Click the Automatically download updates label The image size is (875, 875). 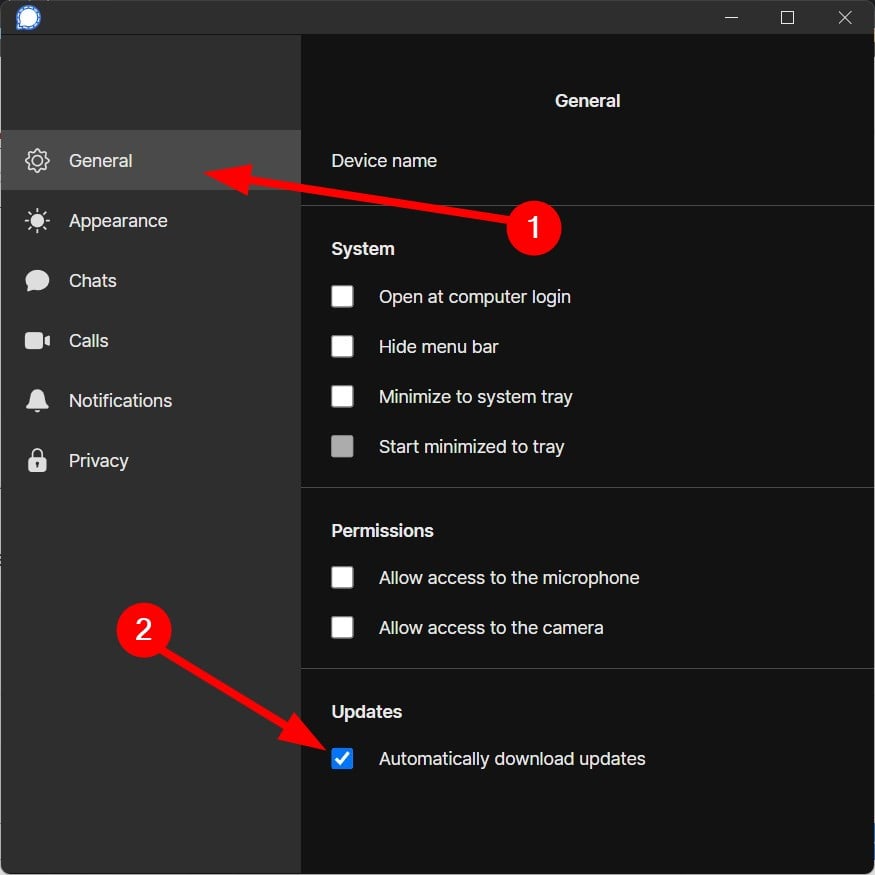pos(512,759)
